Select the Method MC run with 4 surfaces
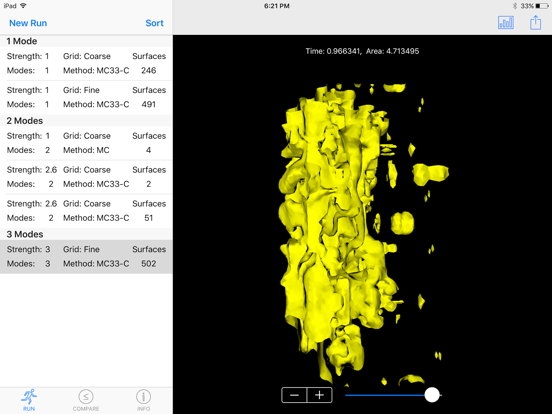This screenshot has width=552, height=414. [86, 143]
